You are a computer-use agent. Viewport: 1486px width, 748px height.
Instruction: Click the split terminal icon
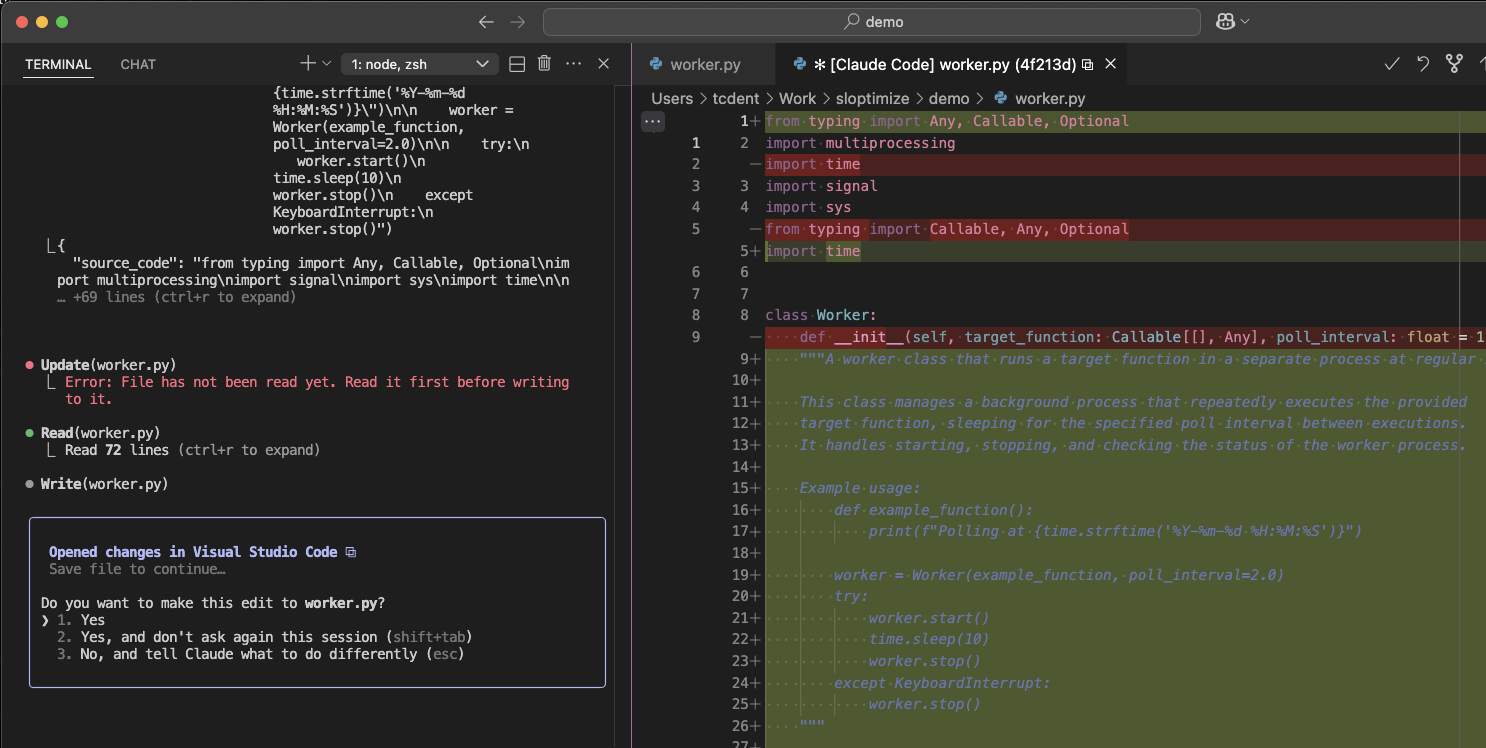[x=517, y=64]
